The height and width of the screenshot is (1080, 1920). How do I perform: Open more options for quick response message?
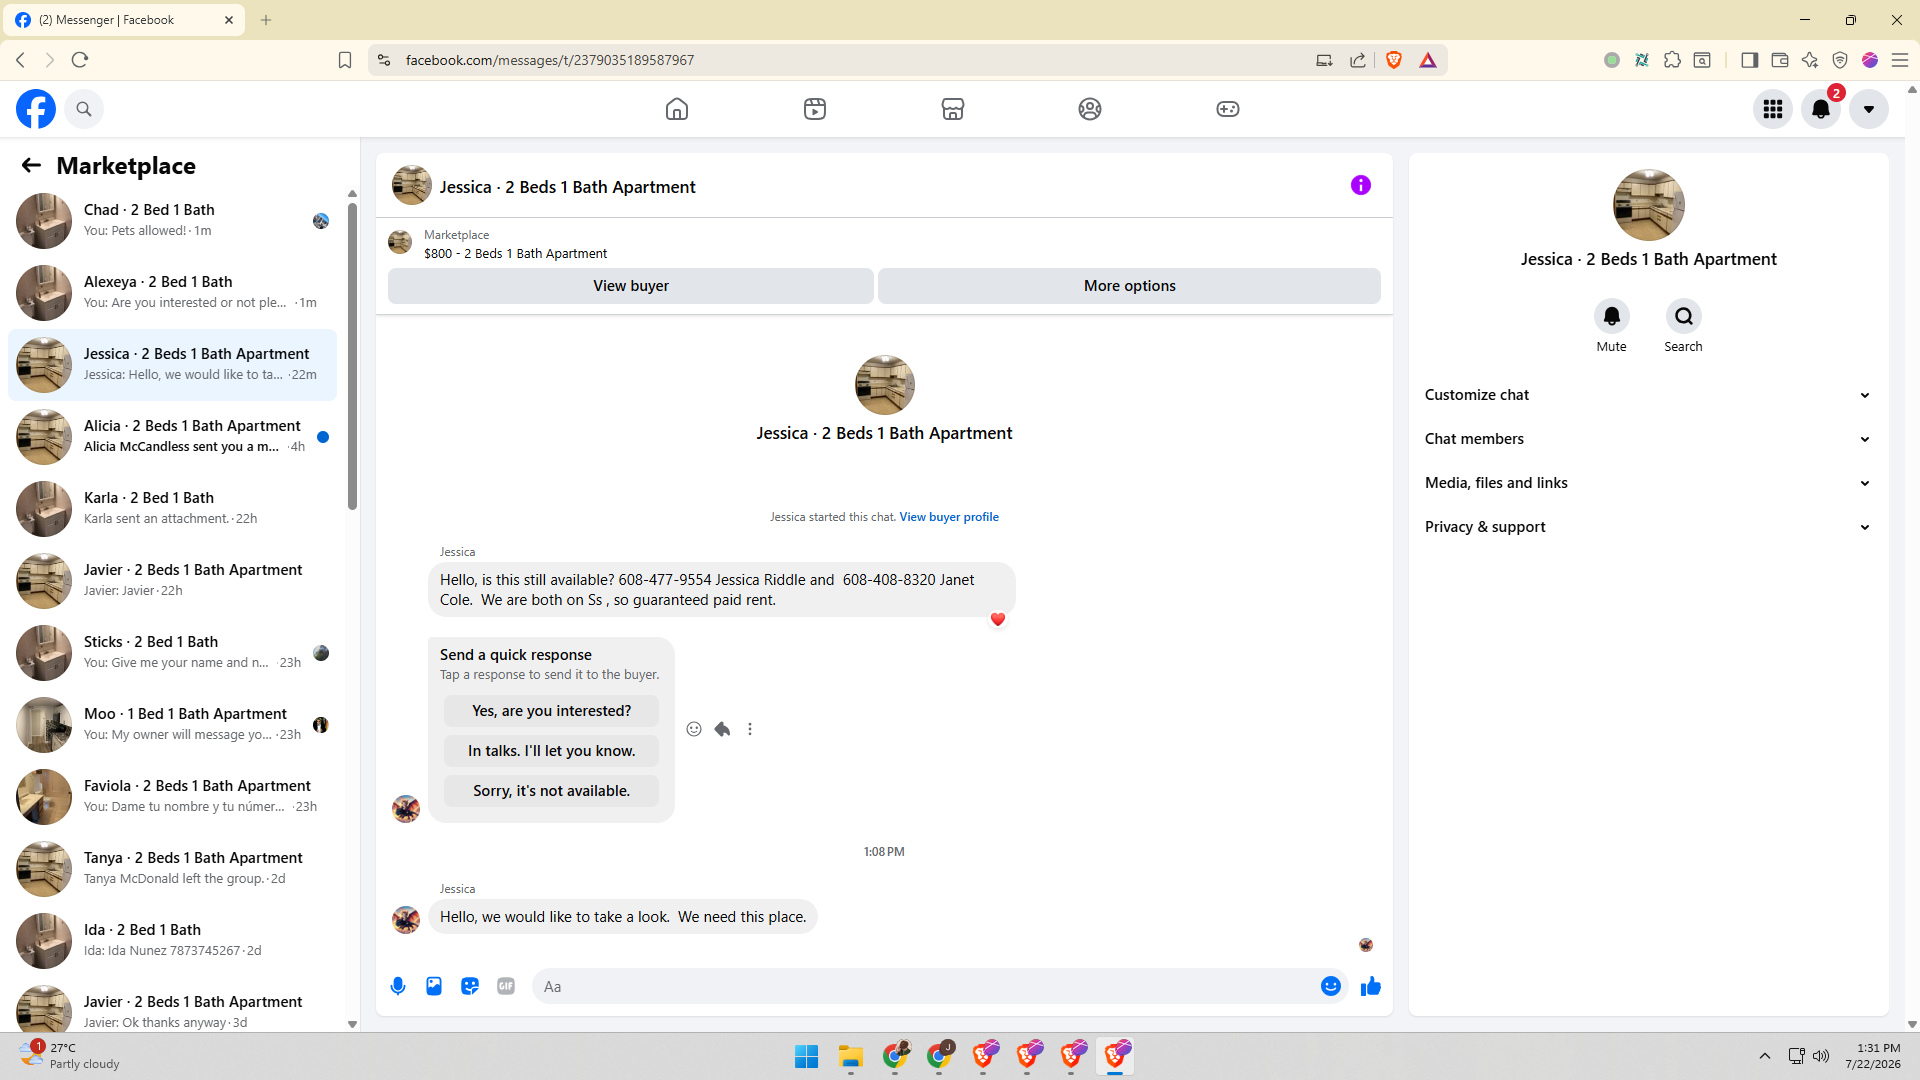(x=750, y=729)
